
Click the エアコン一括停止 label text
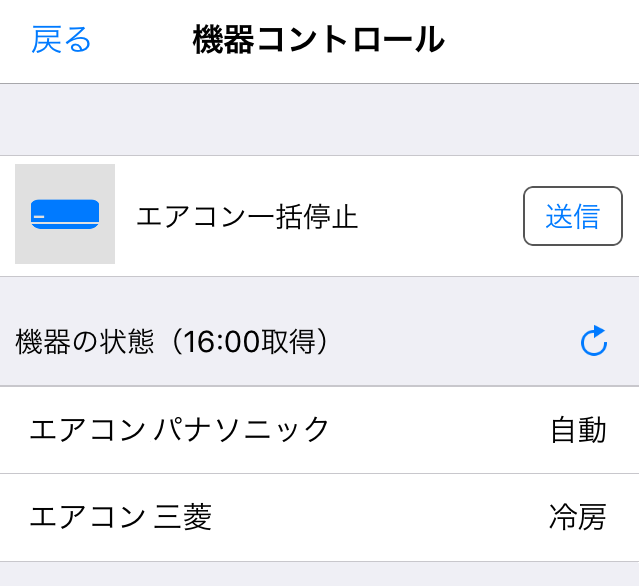247,216
